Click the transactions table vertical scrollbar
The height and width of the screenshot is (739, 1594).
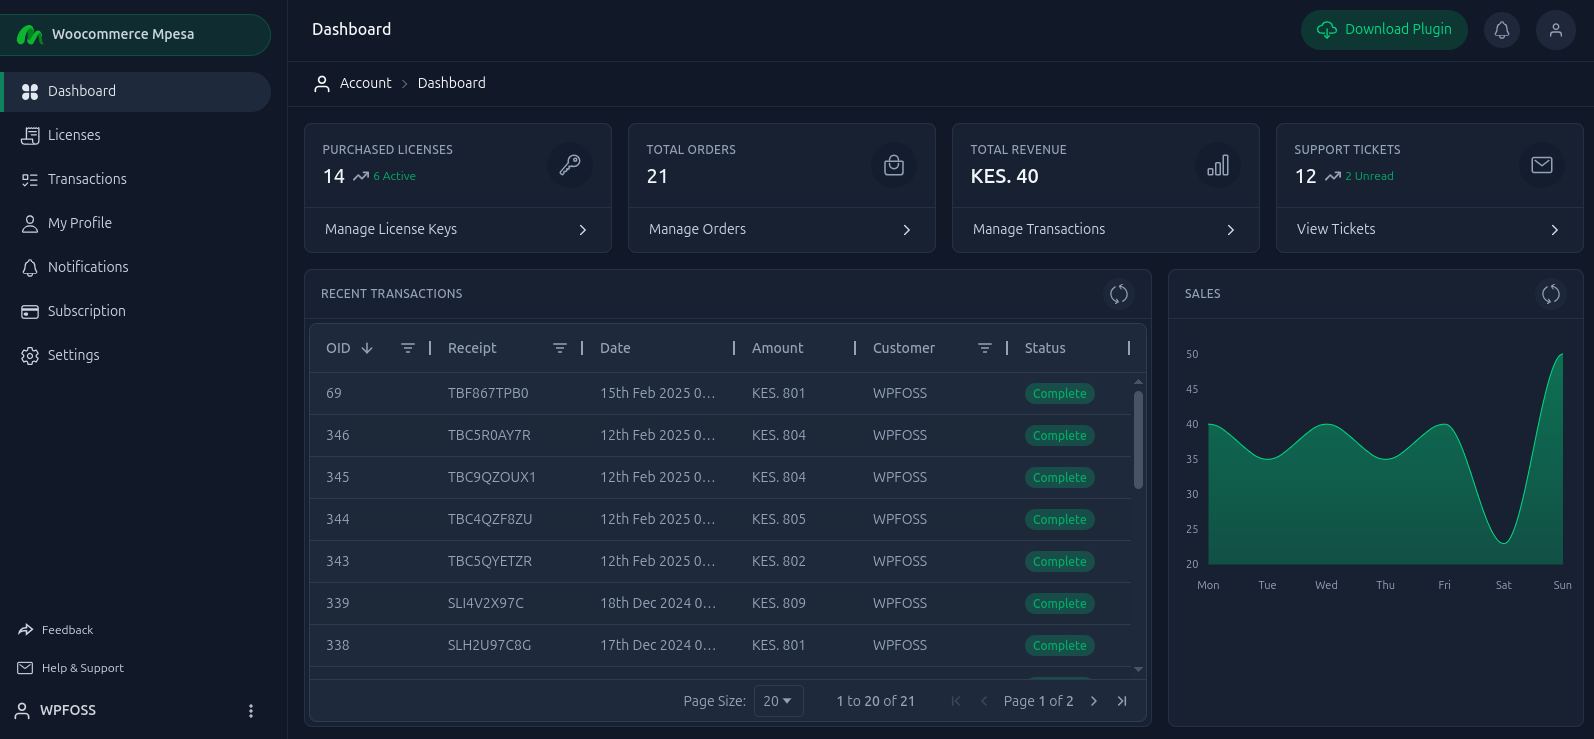coord(1138,440)
